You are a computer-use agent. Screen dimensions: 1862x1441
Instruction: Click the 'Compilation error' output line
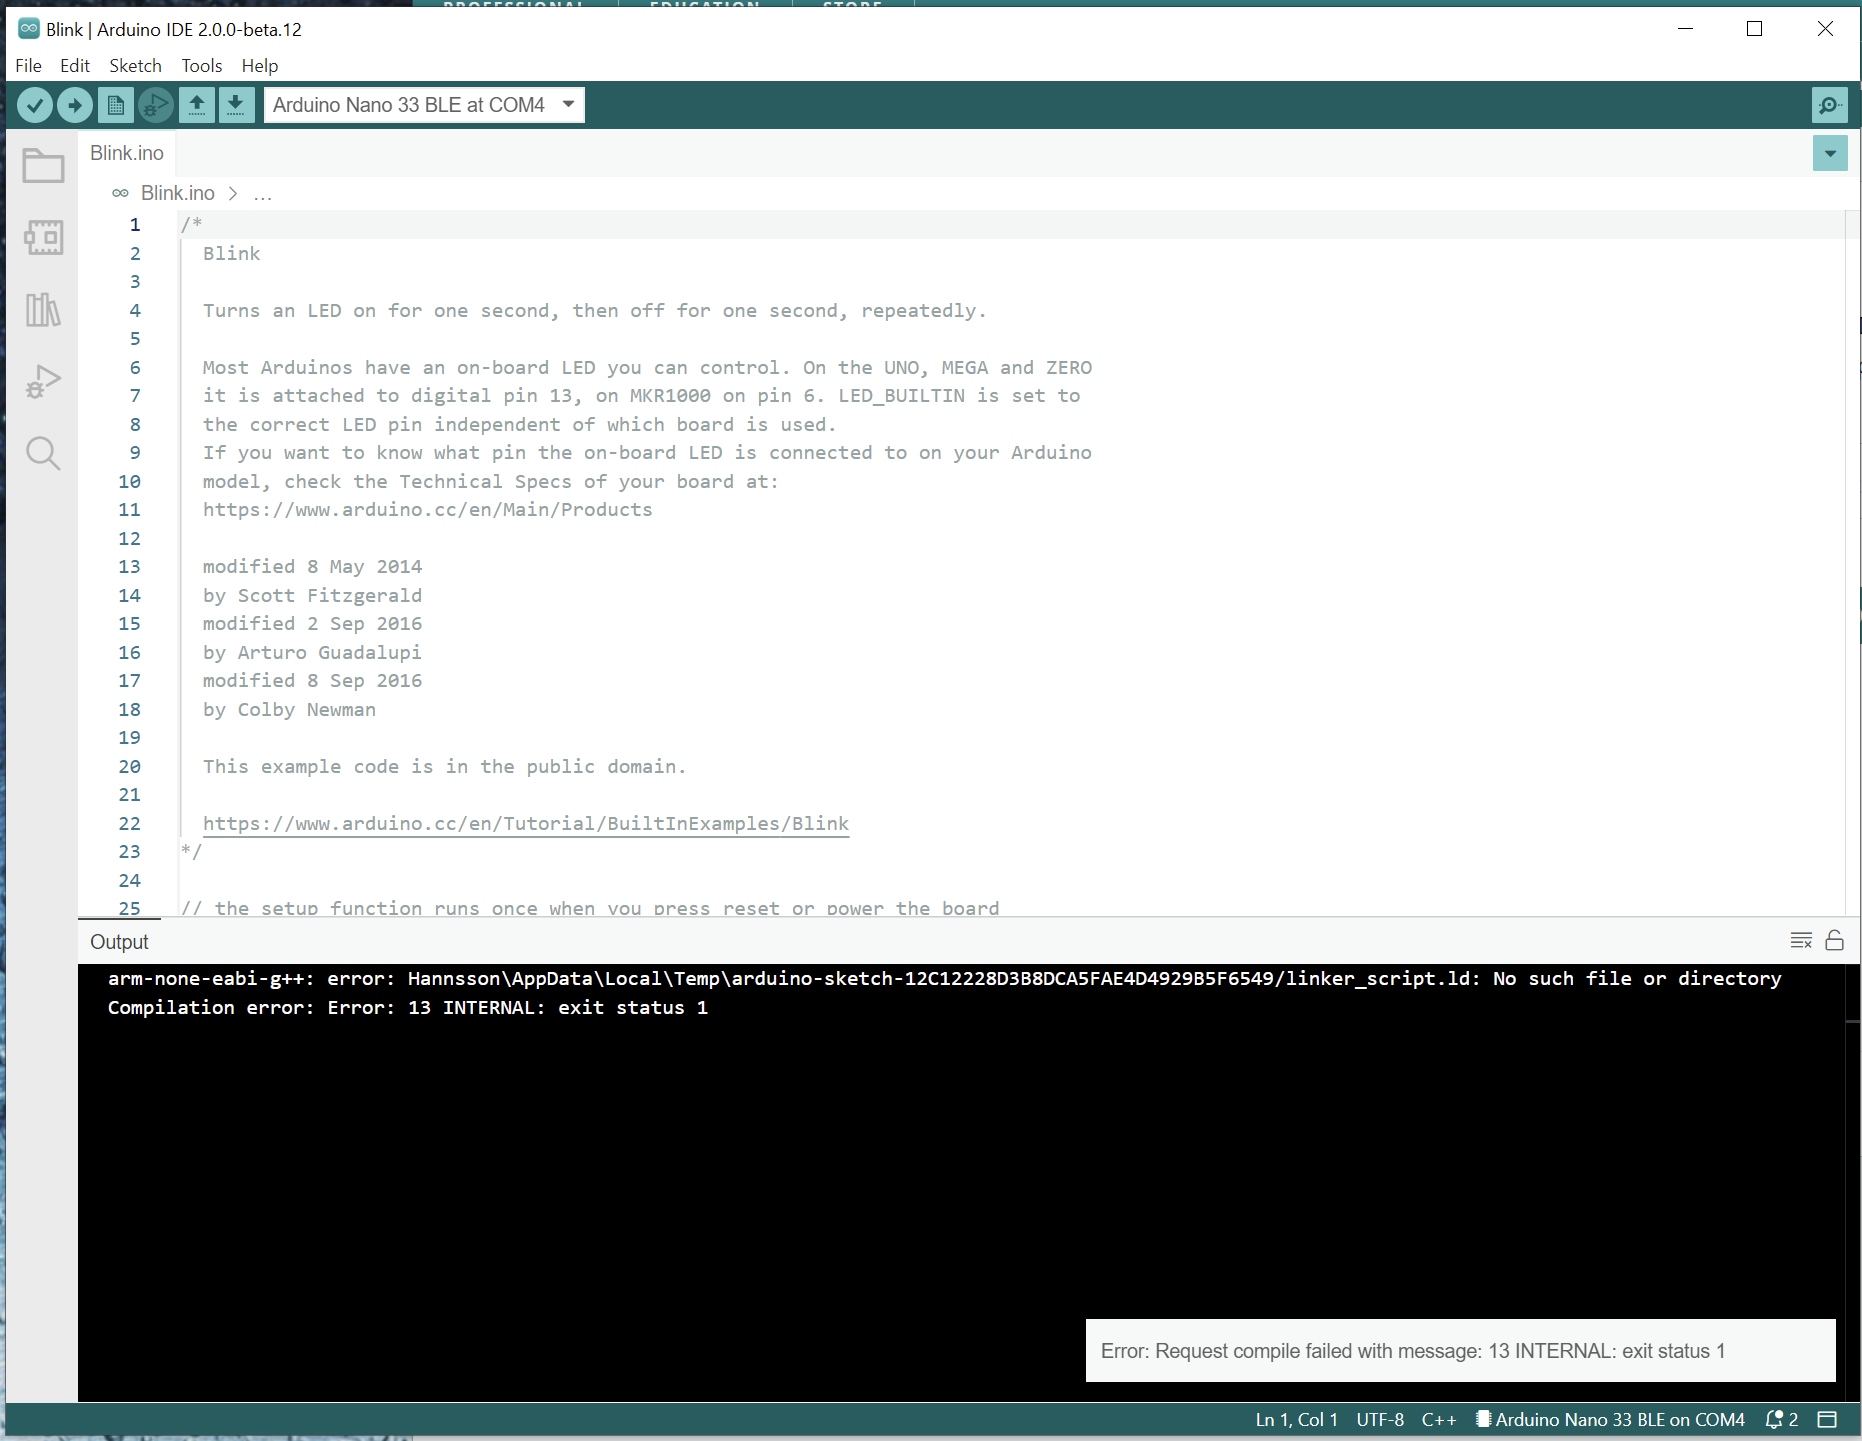408,1008
